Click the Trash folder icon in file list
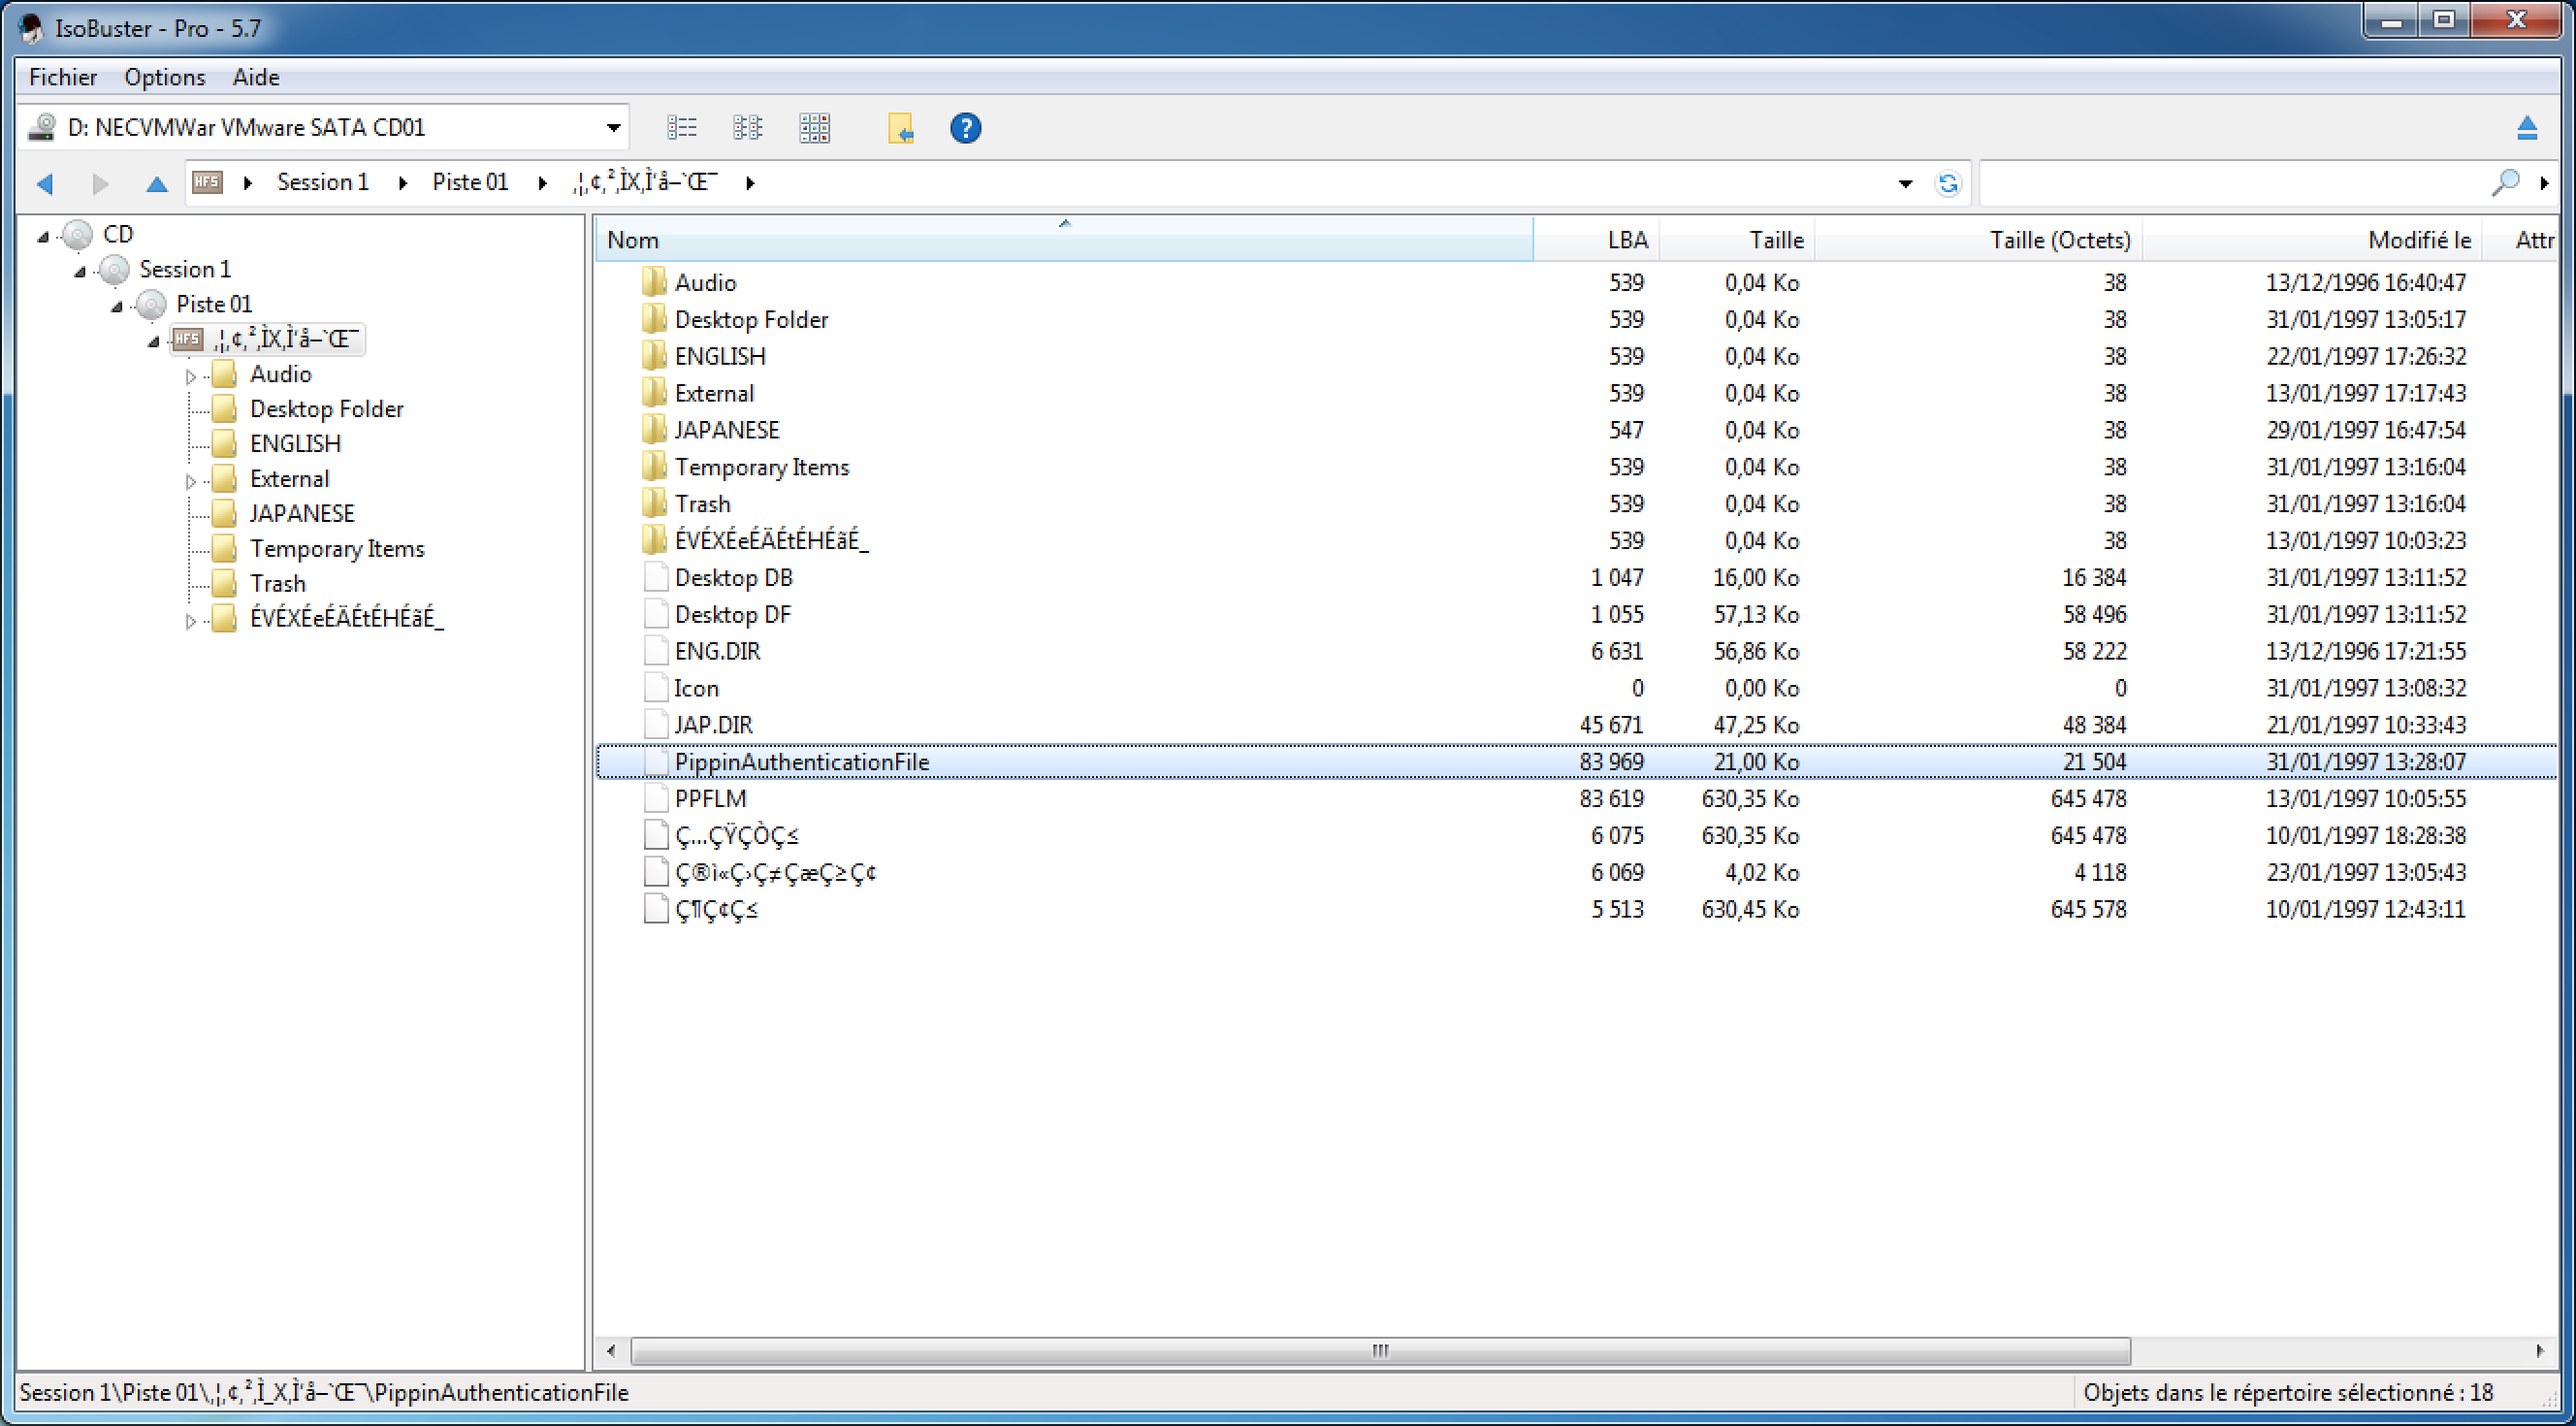2576x1426 pixels. (x=654, y=504)
